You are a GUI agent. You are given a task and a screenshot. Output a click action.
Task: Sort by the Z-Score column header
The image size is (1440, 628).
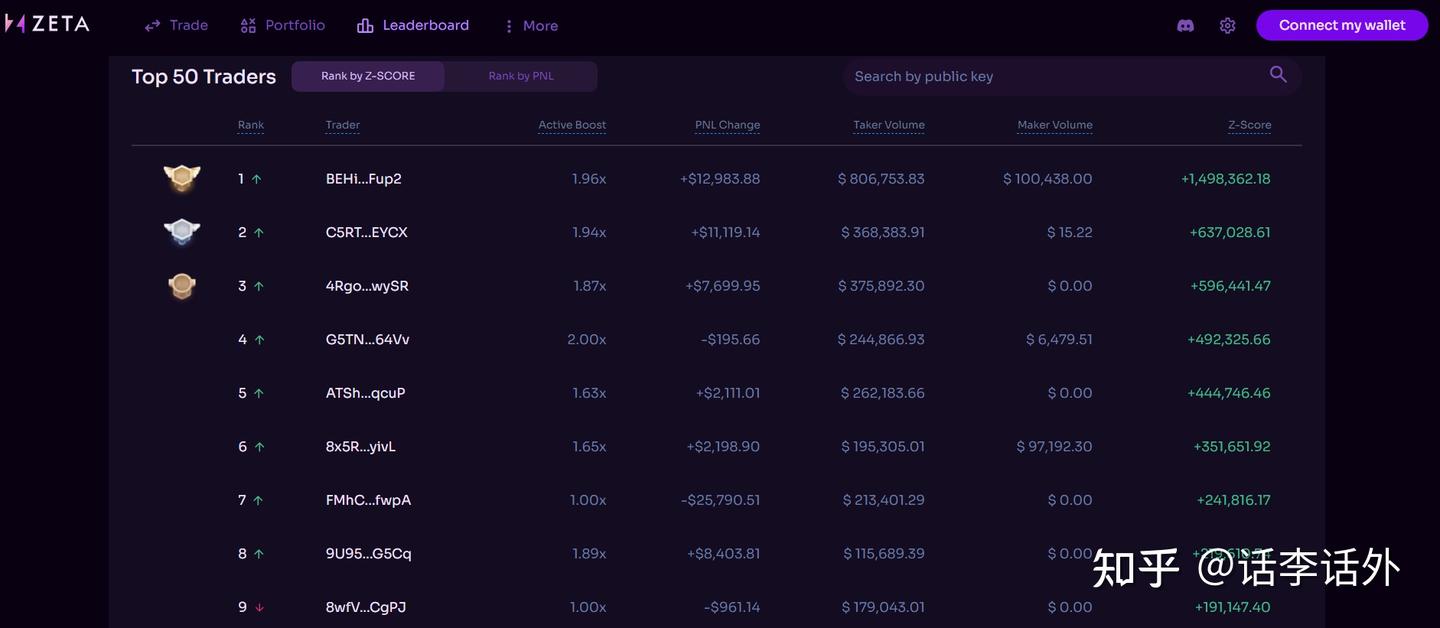(x=1249, y=125)
